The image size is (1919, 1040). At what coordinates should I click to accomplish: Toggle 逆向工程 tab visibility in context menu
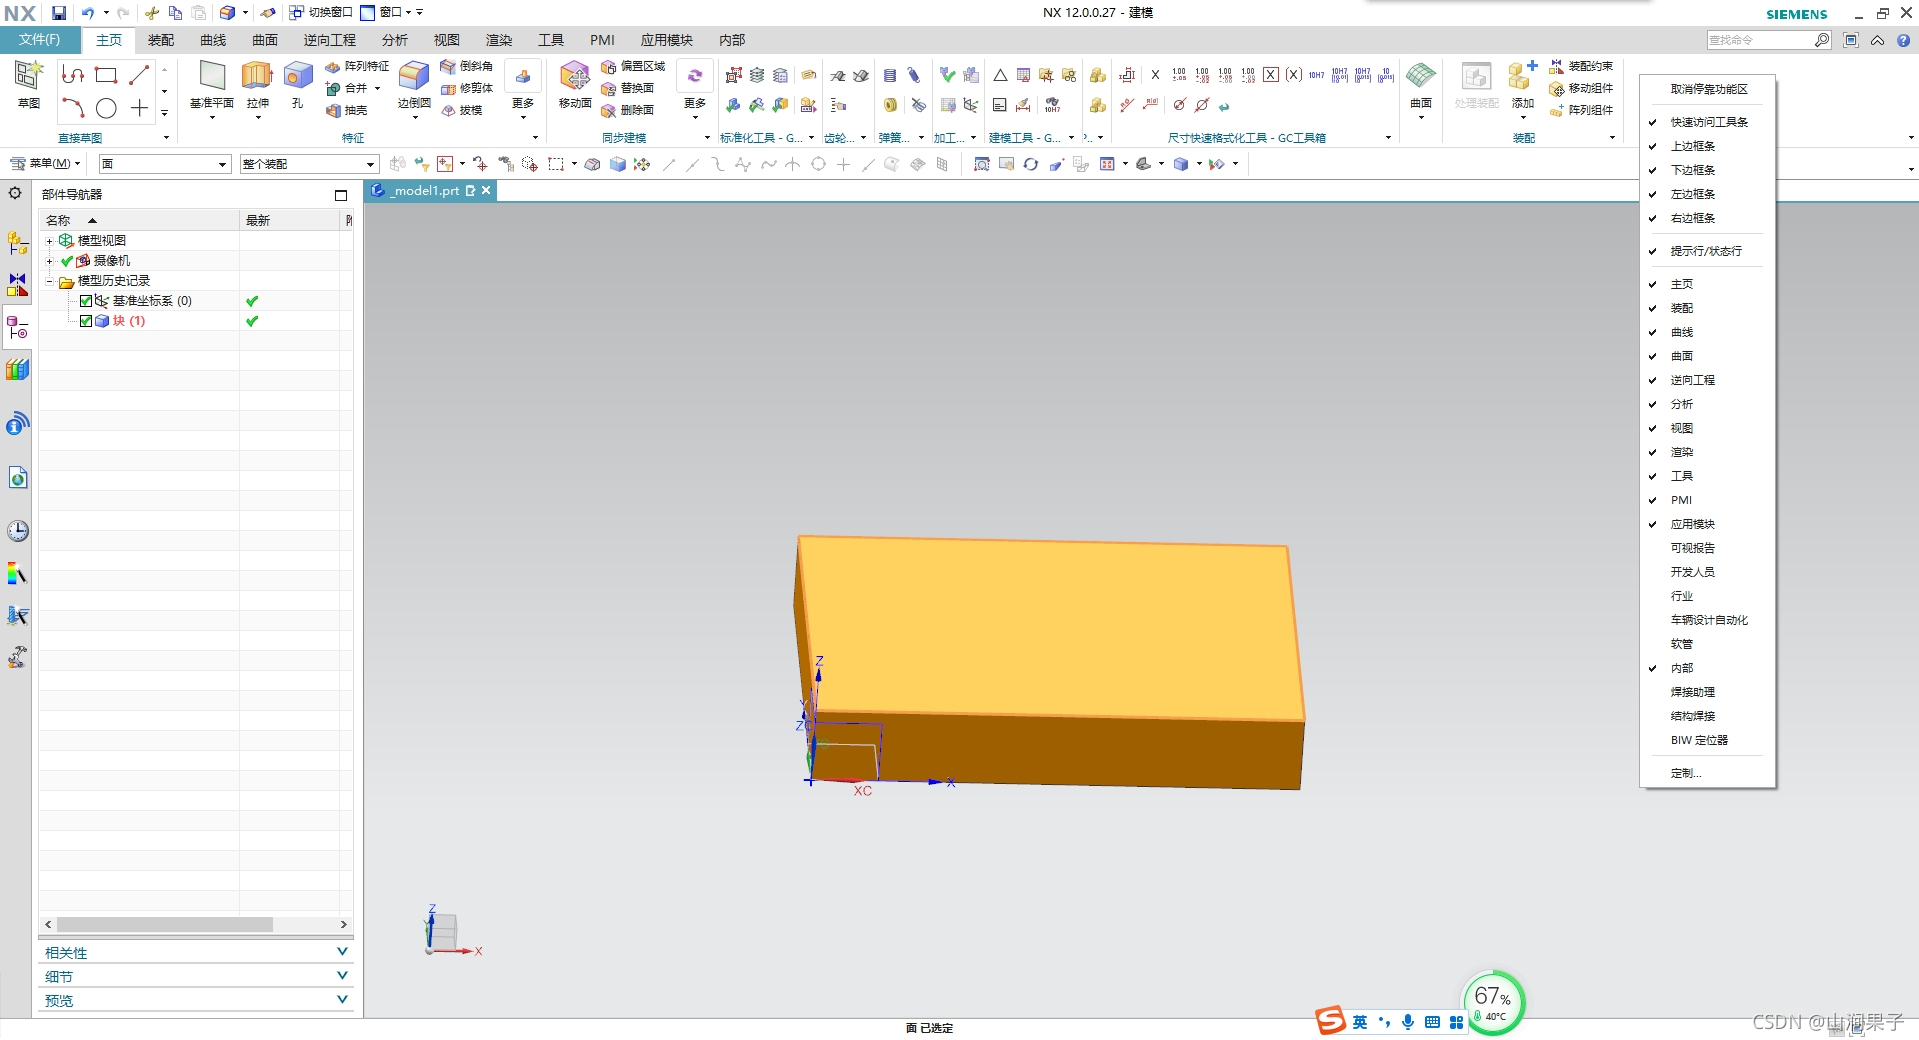coord(1708,380)
